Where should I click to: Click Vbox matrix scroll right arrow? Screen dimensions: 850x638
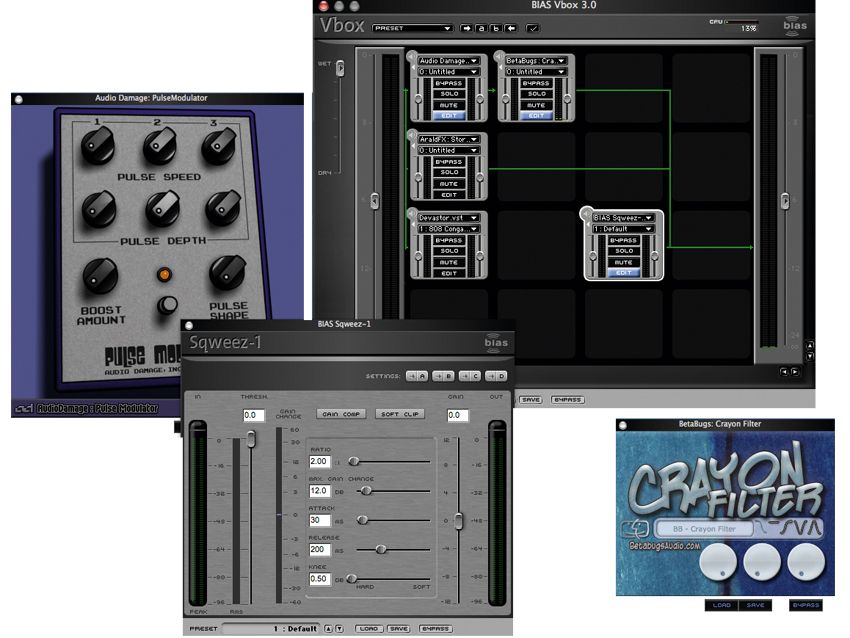tap(795, 372)
